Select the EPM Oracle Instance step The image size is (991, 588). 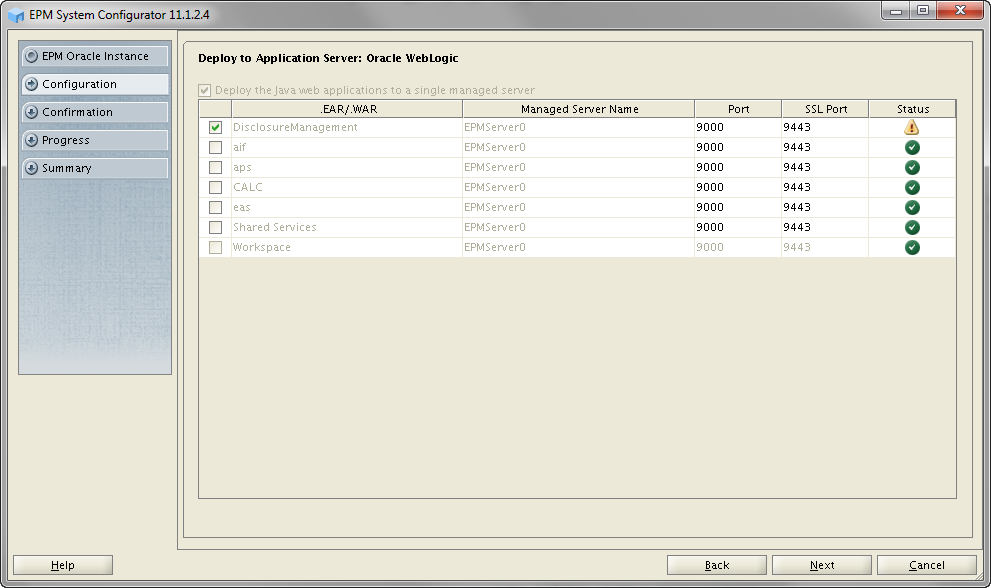click(x=95, y=56)
